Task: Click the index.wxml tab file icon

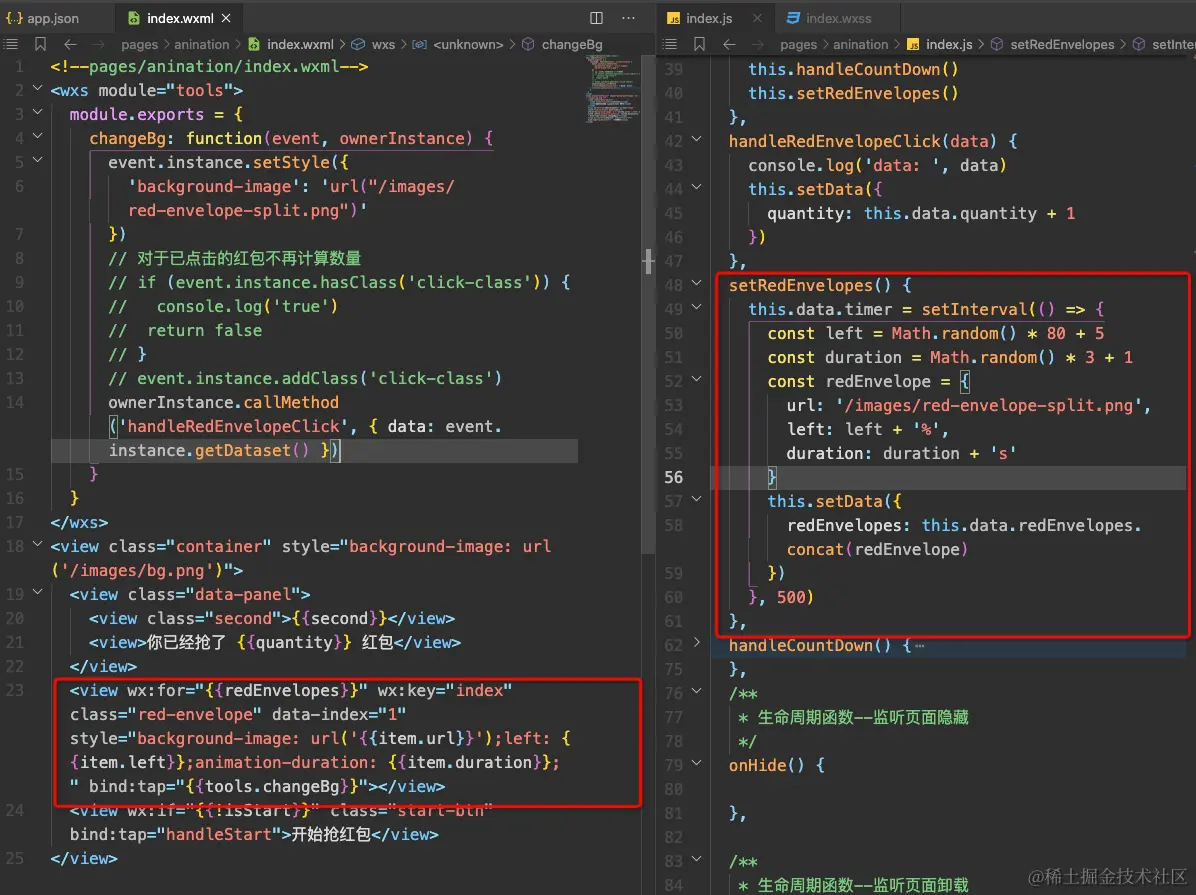Action: 134,18
